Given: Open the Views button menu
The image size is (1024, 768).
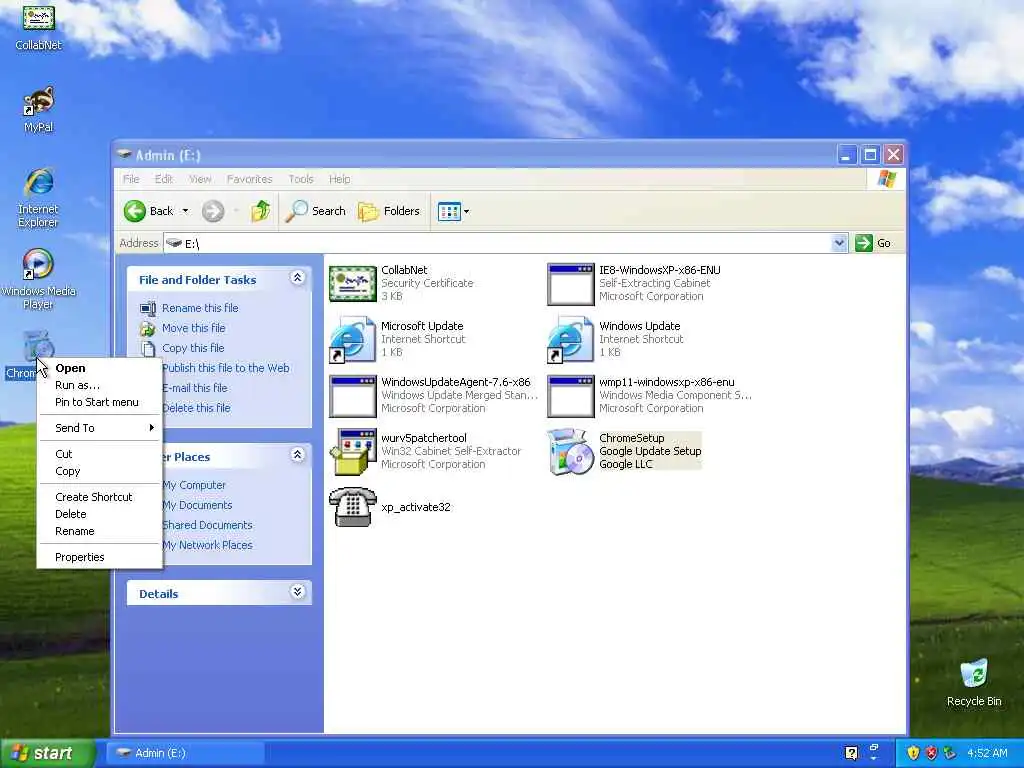Looking at the screenshot, I should (x=453, y=211).
